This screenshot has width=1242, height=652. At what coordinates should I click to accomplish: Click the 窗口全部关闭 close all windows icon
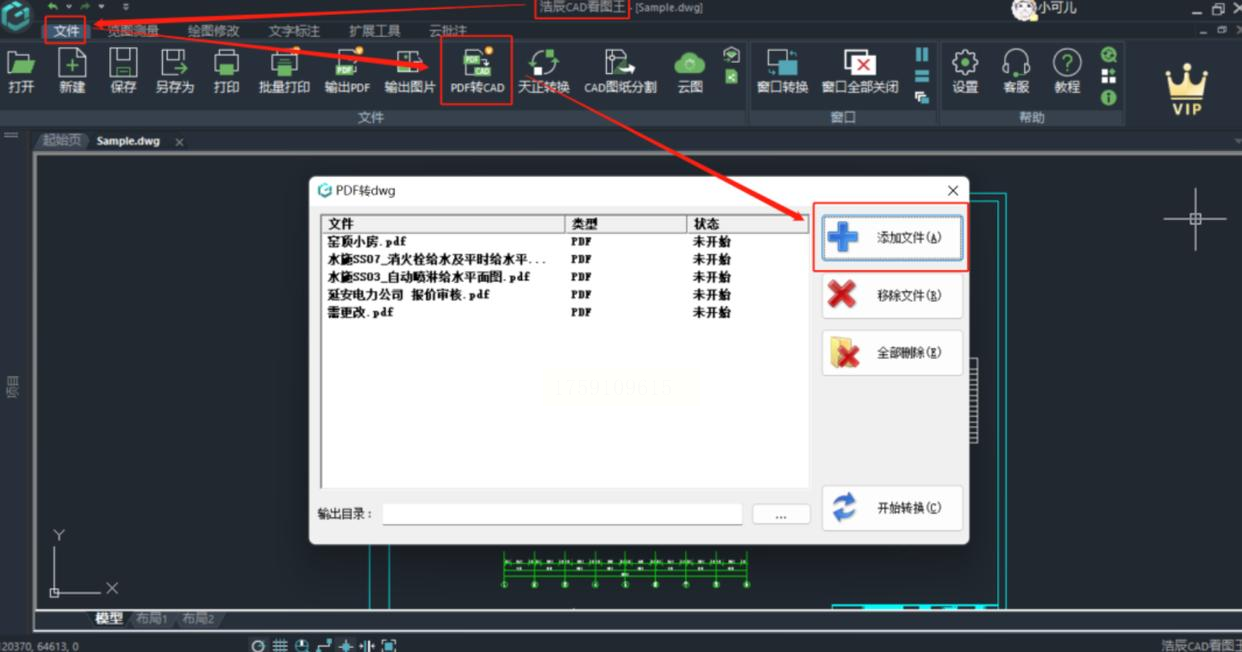(x=859, y=63)
